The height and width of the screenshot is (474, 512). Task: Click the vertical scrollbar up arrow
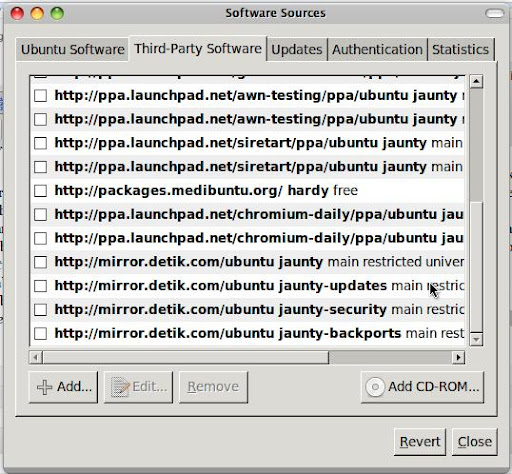tap(476, 81)
